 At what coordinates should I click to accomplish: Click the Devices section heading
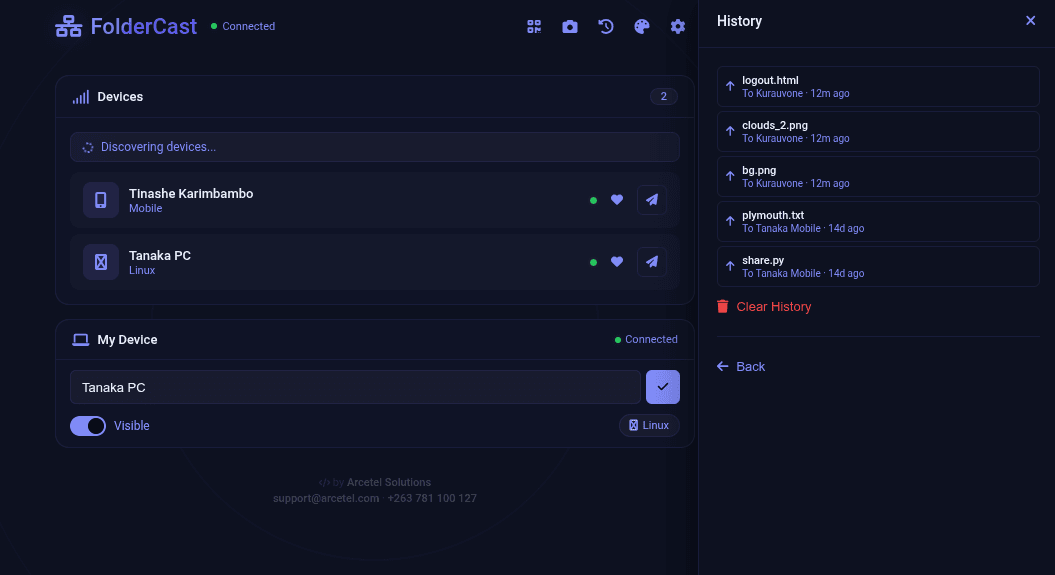point(120,97)
